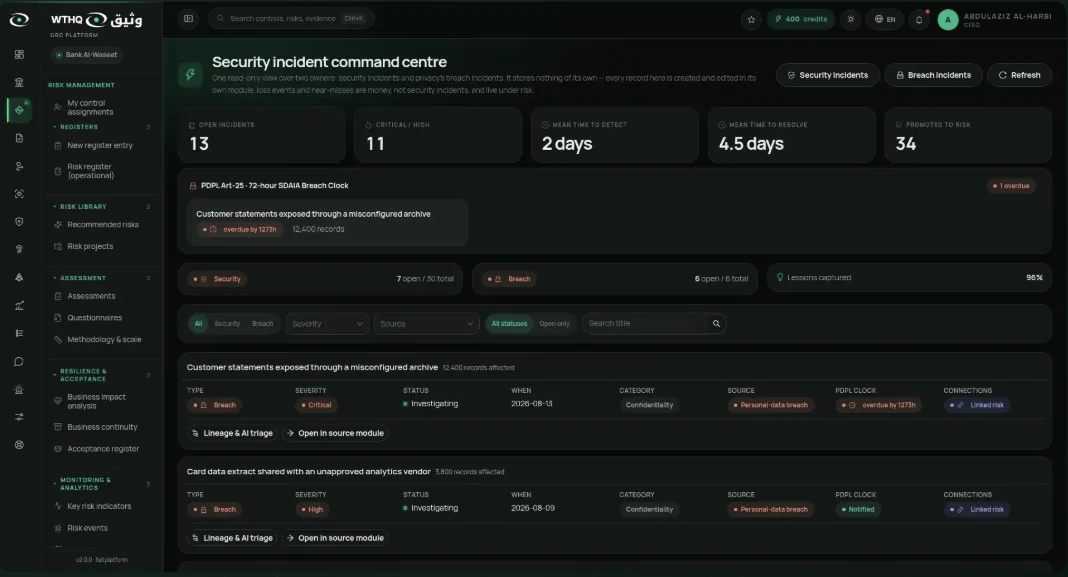Open the line chart icon in the left rail
Image resolution: width=1068 pixels, height=577 pixels.
click(19, 305)
